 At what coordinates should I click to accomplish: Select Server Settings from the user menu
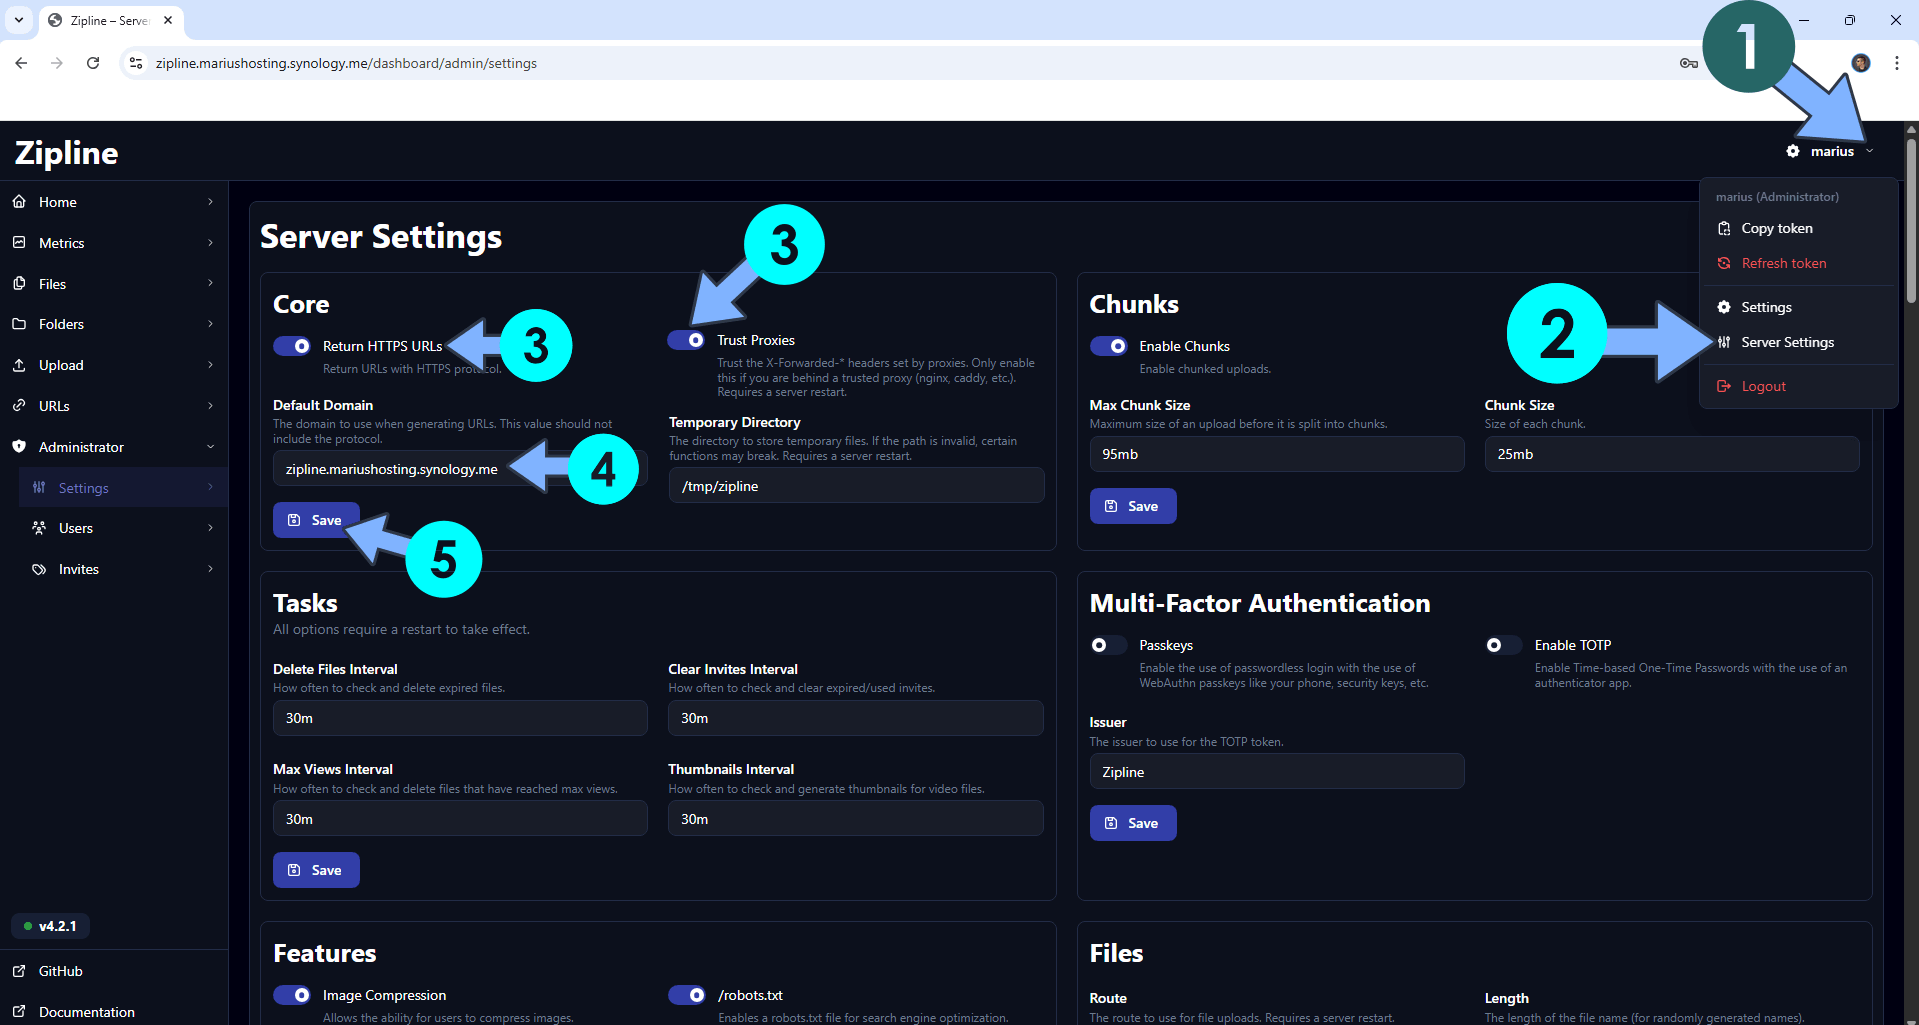(x=1787, y=341)
